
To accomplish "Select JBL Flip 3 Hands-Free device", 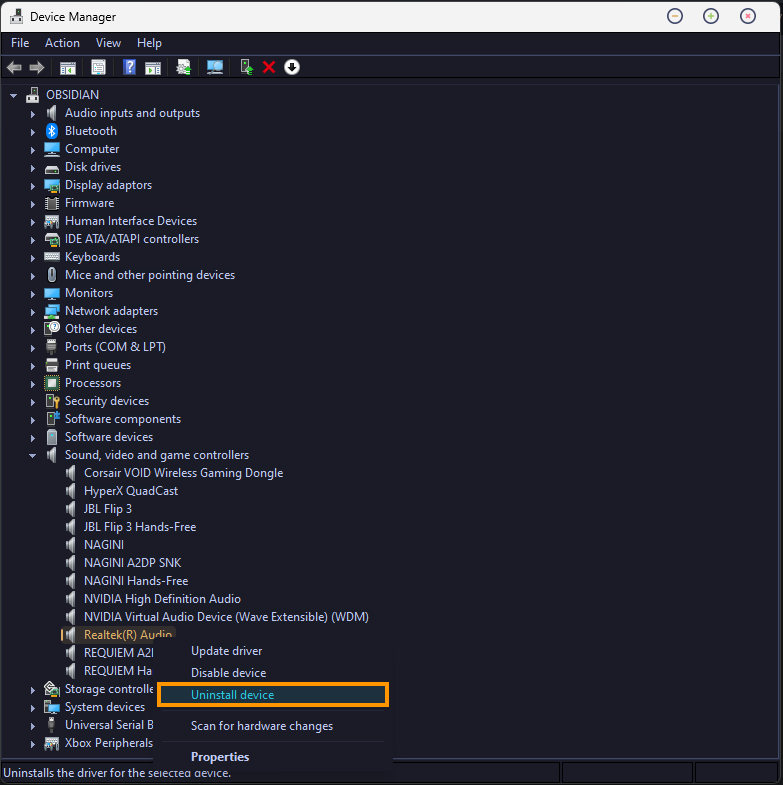I will [140, 527].
